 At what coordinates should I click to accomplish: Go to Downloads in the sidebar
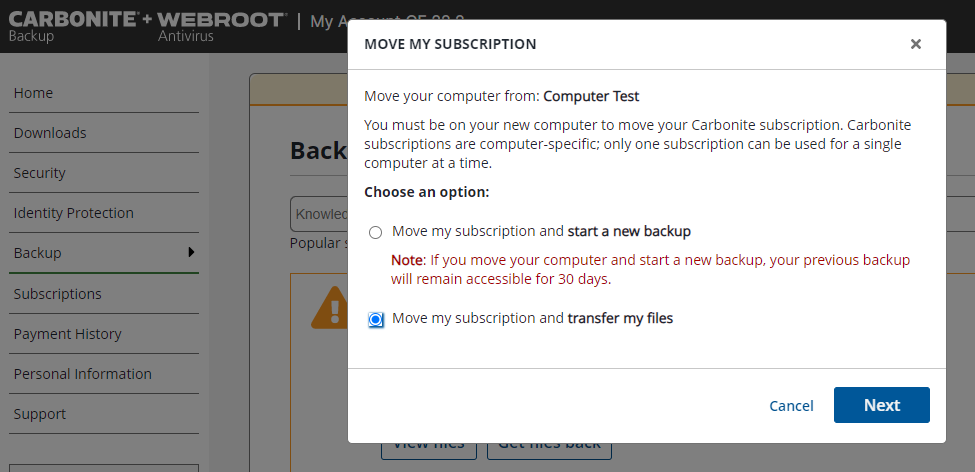(x=50, y=133)
